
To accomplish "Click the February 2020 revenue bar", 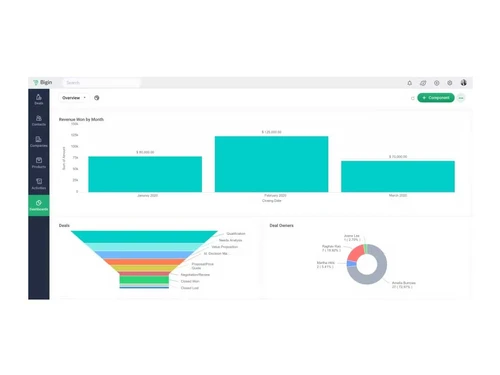I will (271, 164).
